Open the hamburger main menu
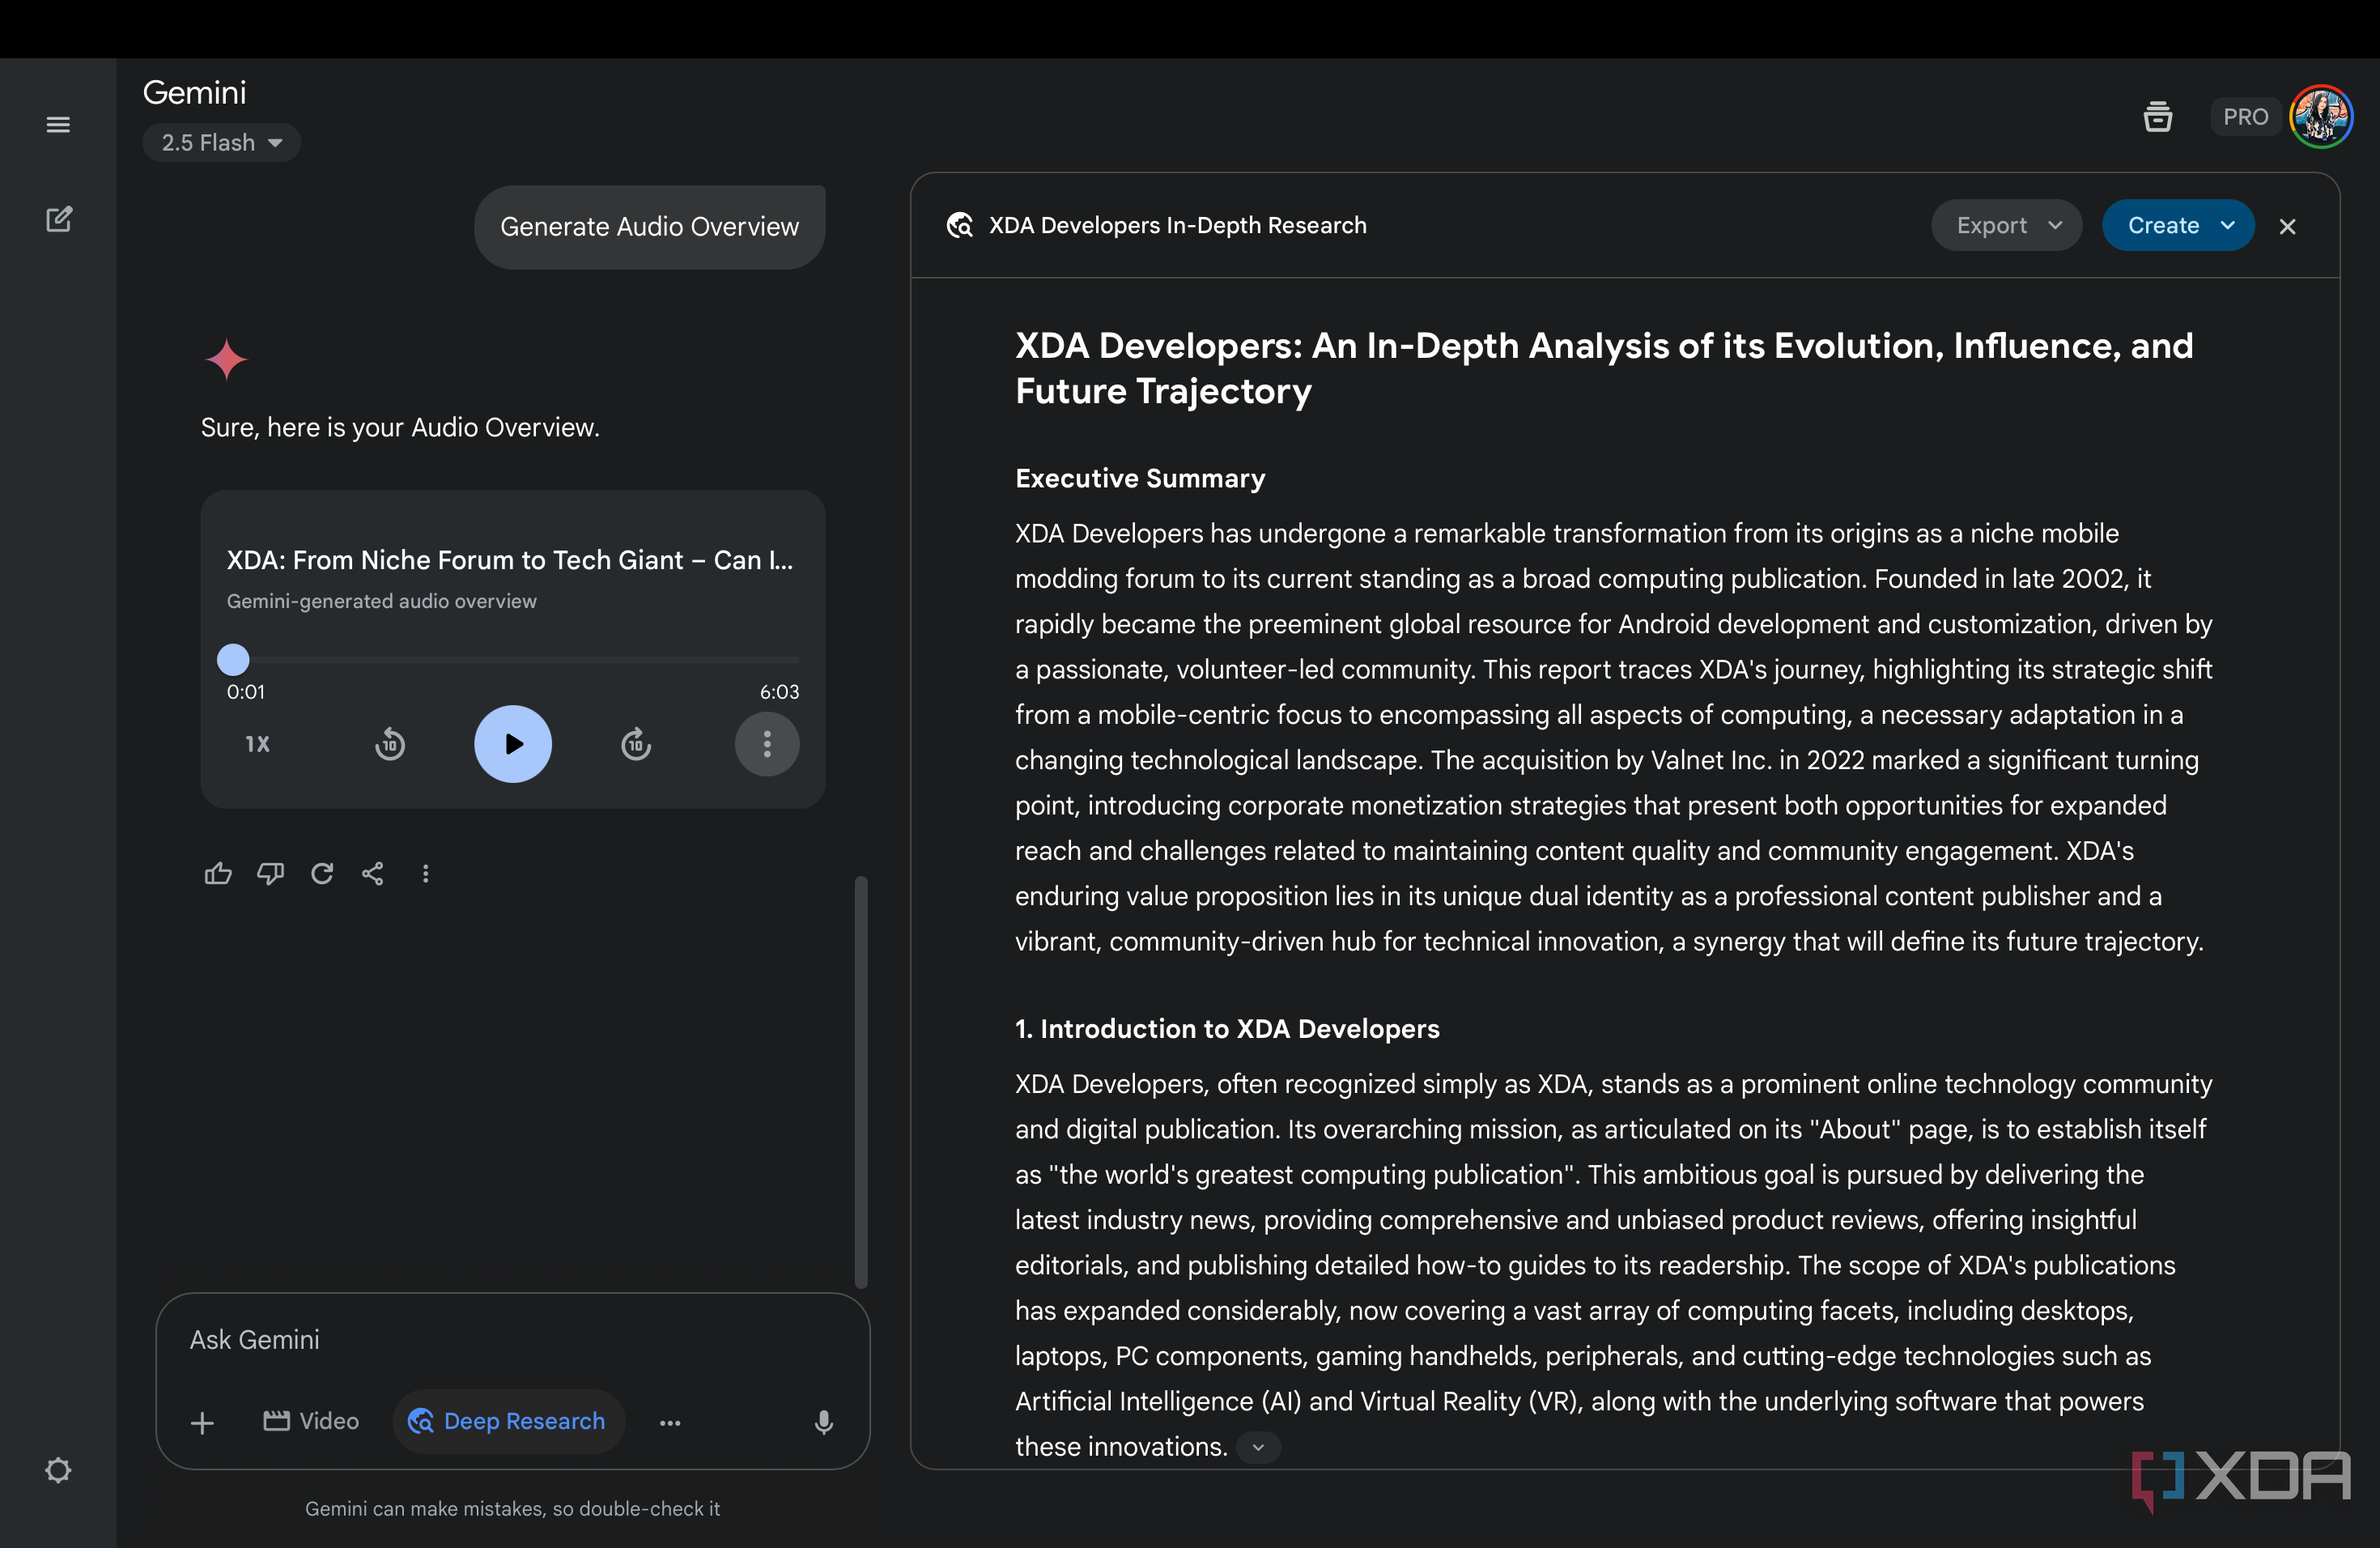 (x=58, y=125)
